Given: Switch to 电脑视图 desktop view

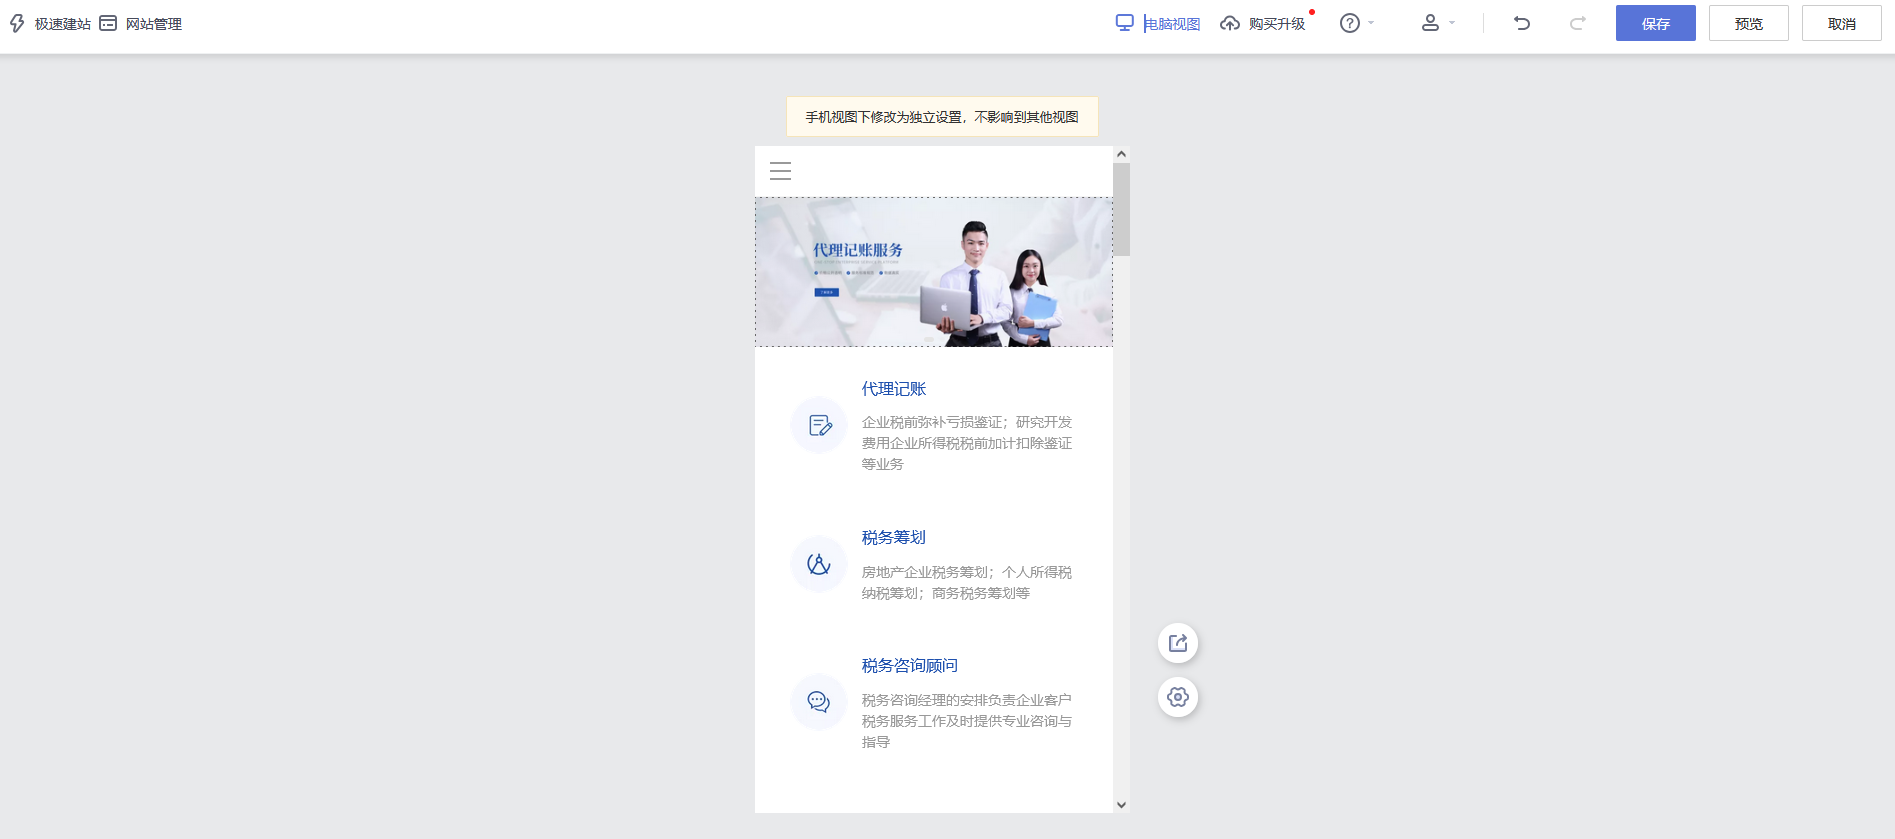Looking at the screenshot, I should pos(1158,23).
